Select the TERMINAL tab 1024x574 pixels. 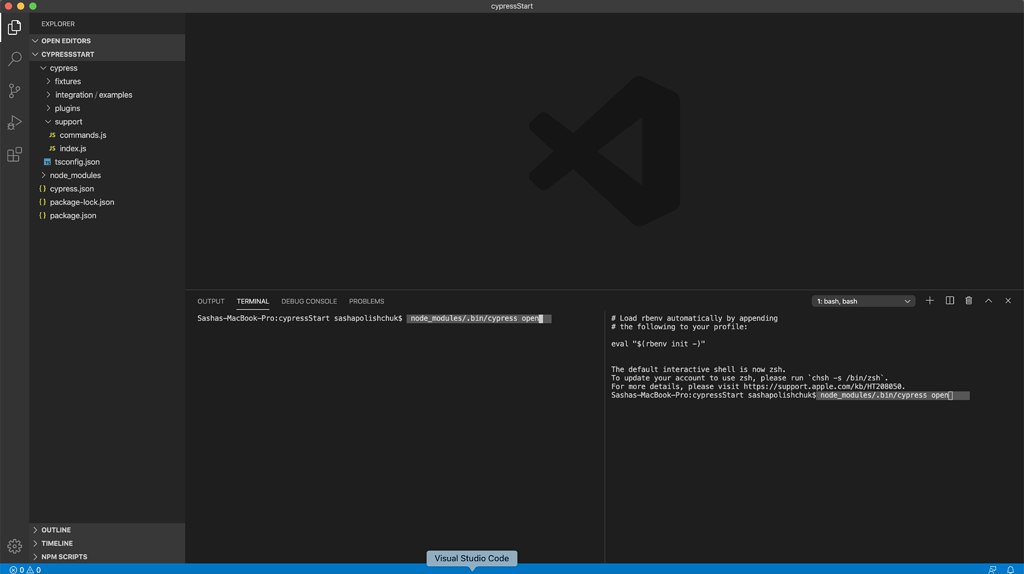coord(253,301)
